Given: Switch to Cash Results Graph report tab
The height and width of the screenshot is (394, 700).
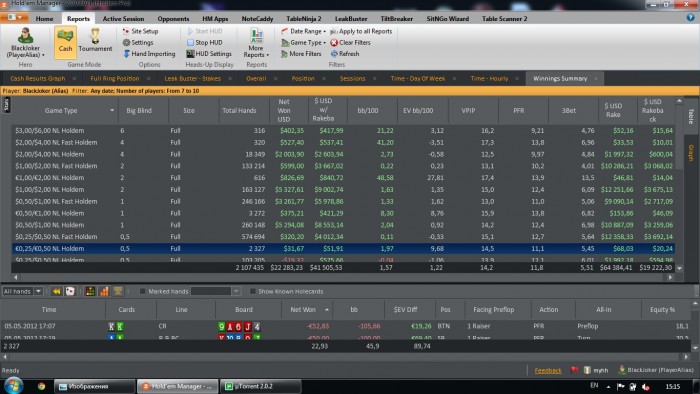Looking at the screenshot, I should pyautogui.click(x=38, y=79).
